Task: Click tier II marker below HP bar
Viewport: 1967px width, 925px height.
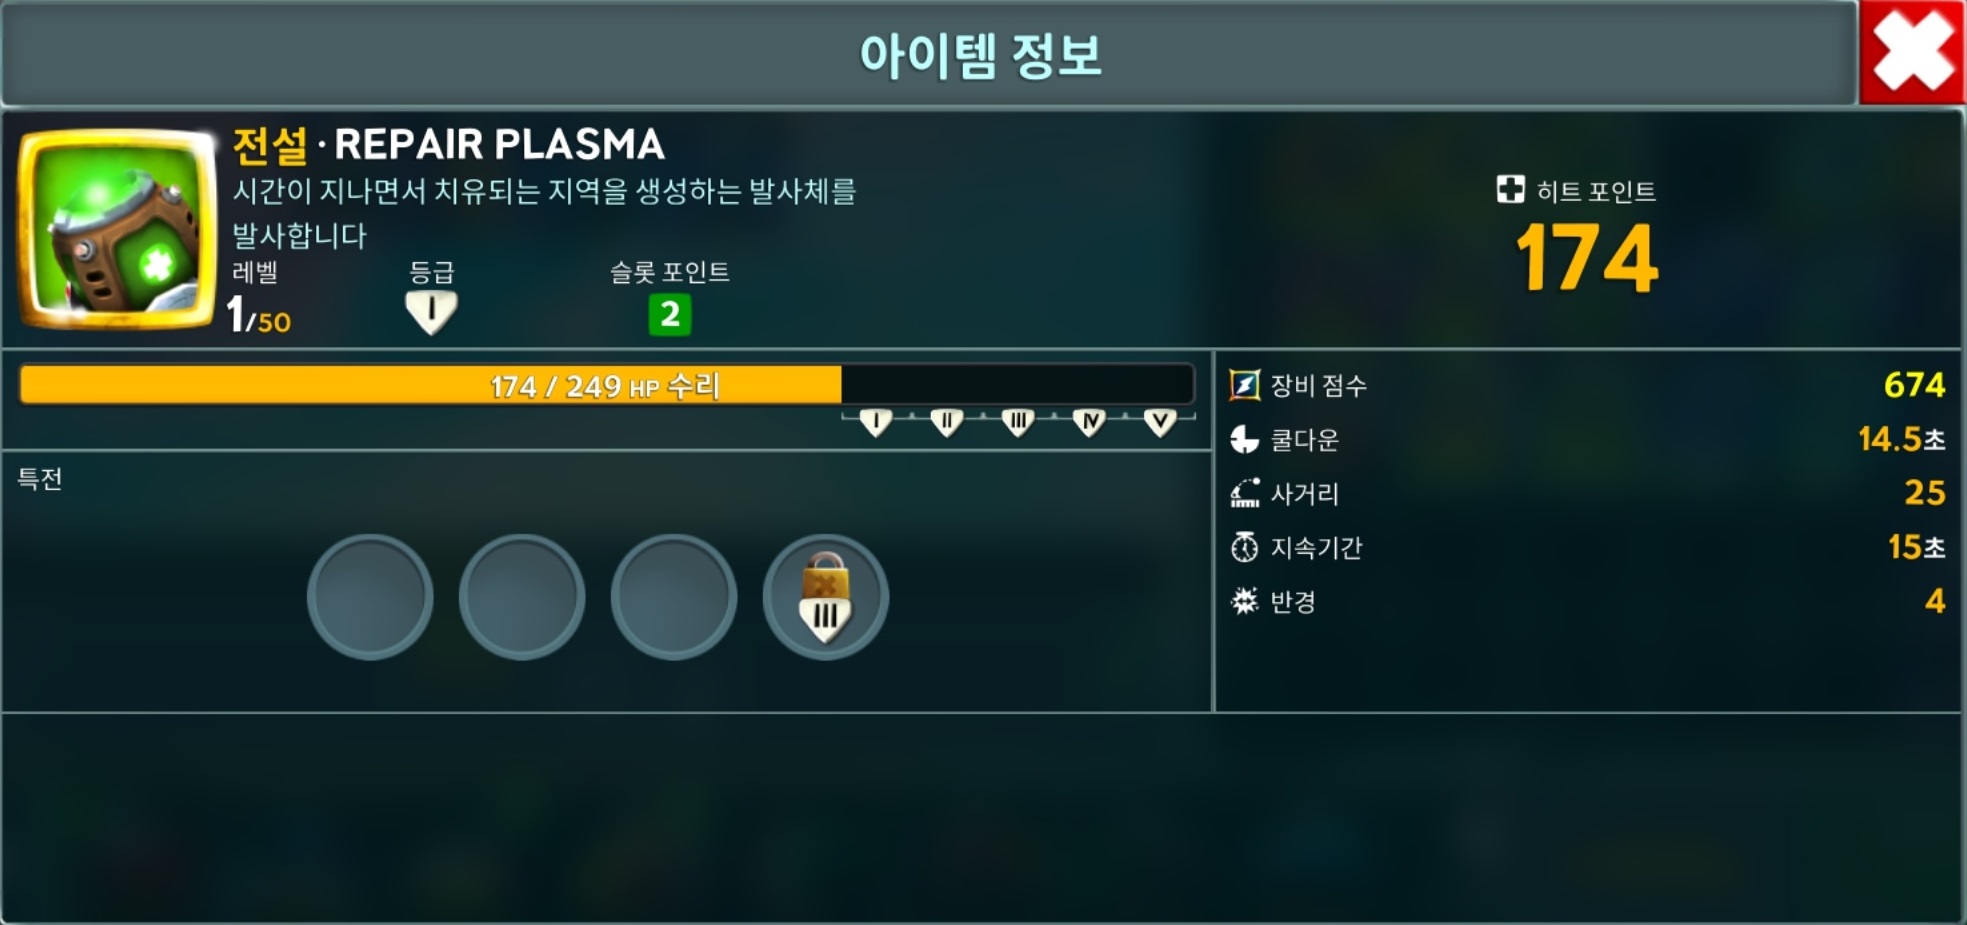Action: [x=947, y=423]
